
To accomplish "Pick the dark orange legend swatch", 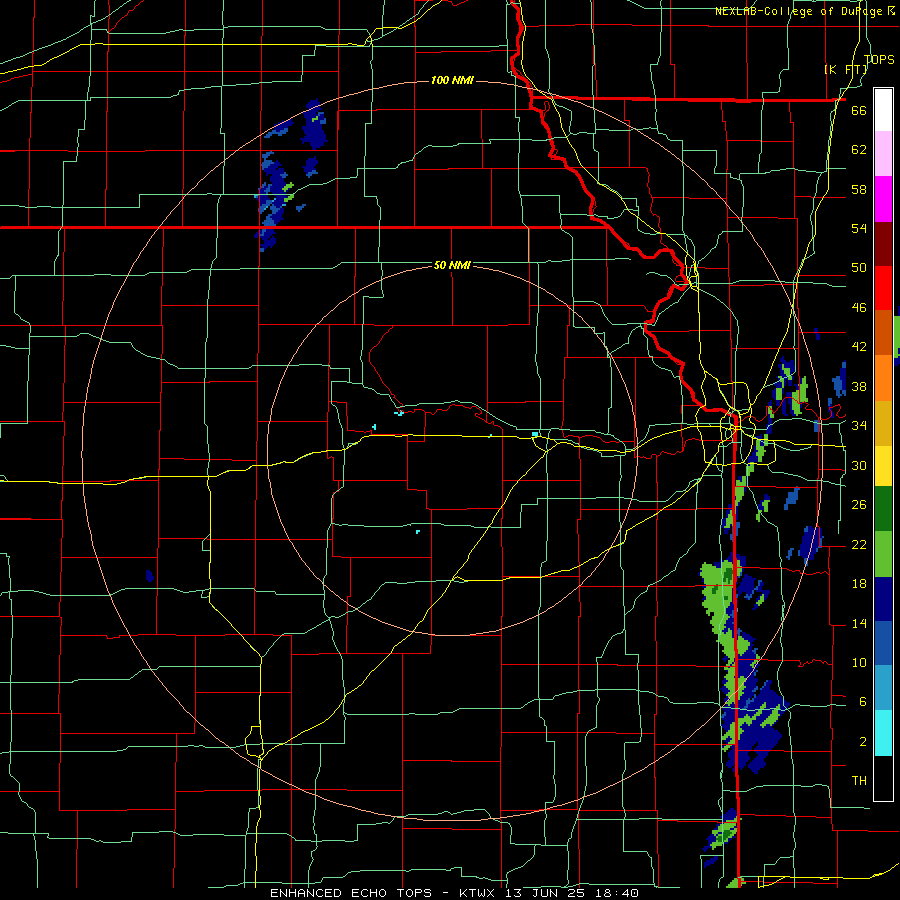I will (883, 332).
